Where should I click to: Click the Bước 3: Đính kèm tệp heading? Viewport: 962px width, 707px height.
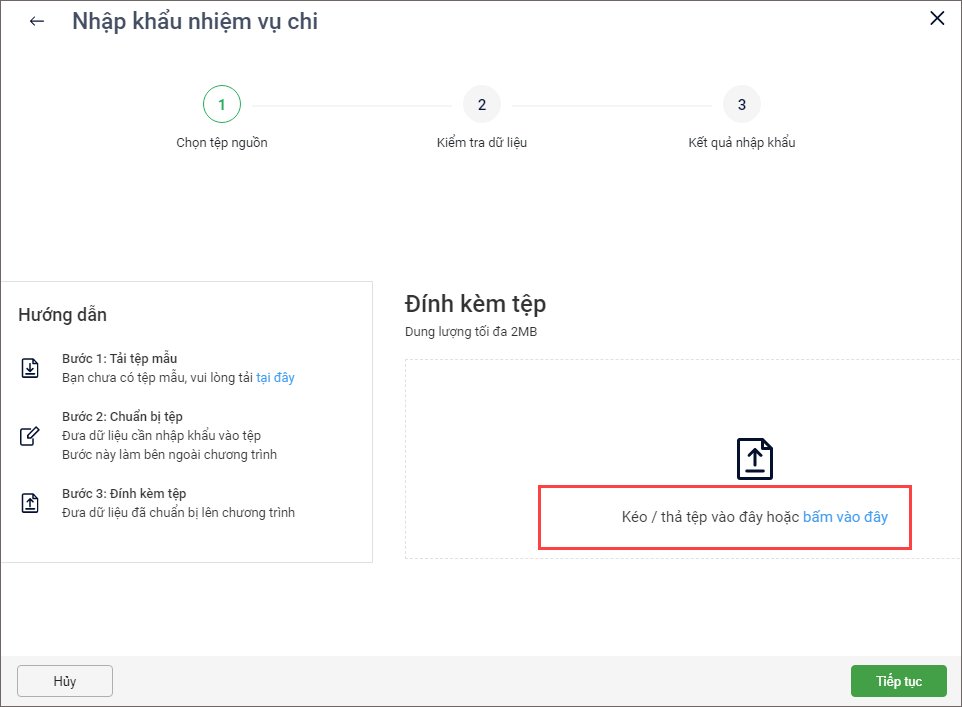(124, 494)
